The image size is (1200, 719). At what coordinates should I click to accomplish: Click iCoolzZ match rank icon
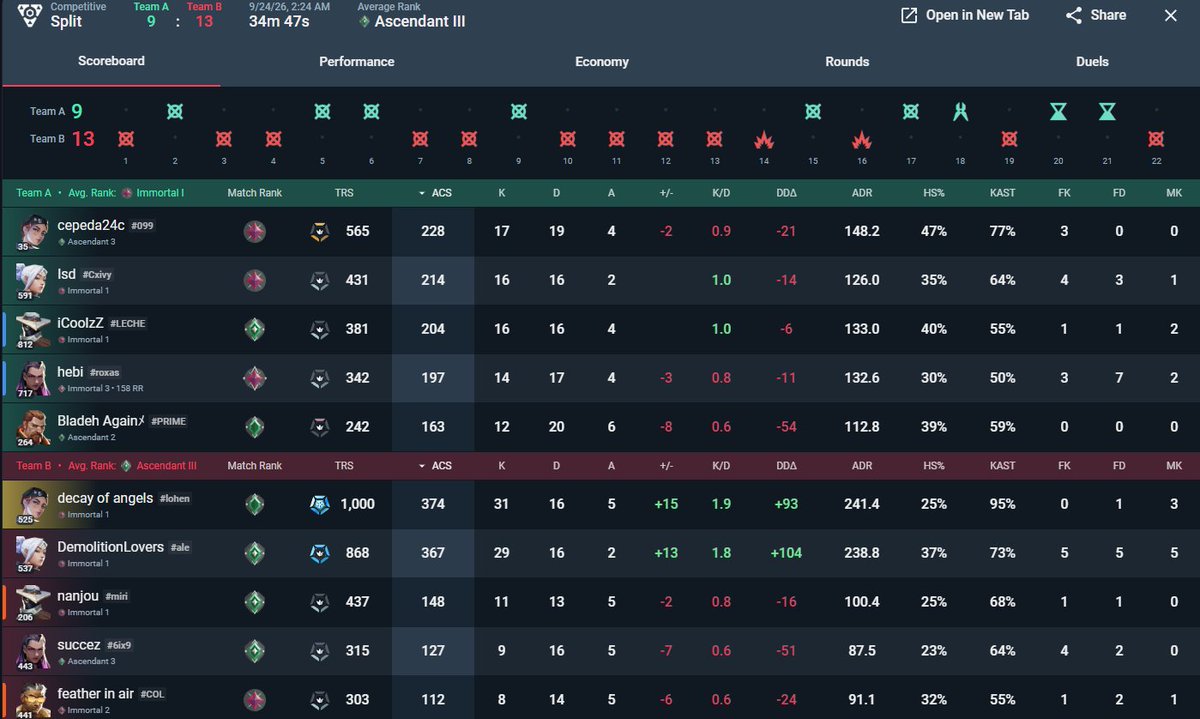tap(255, 329)
